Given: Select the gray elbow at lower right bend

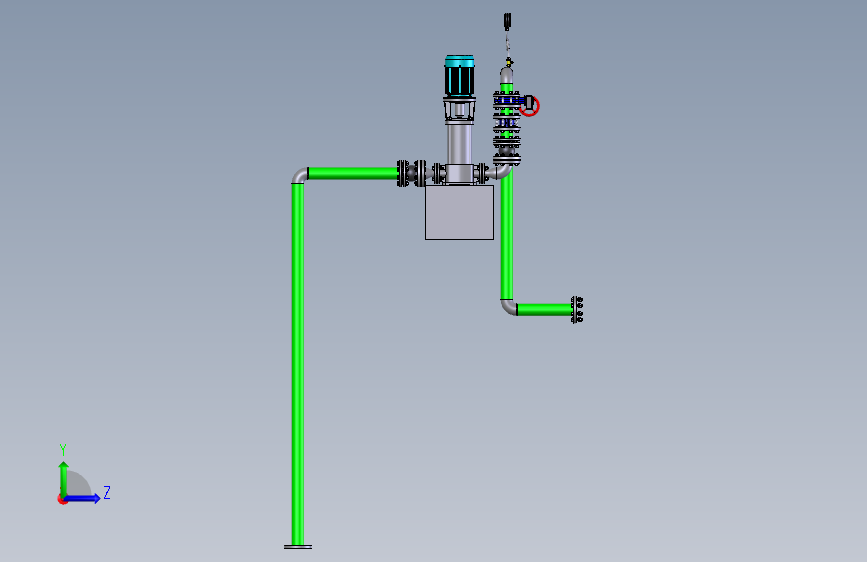Looking at the screenshot, I should [509, 307].
